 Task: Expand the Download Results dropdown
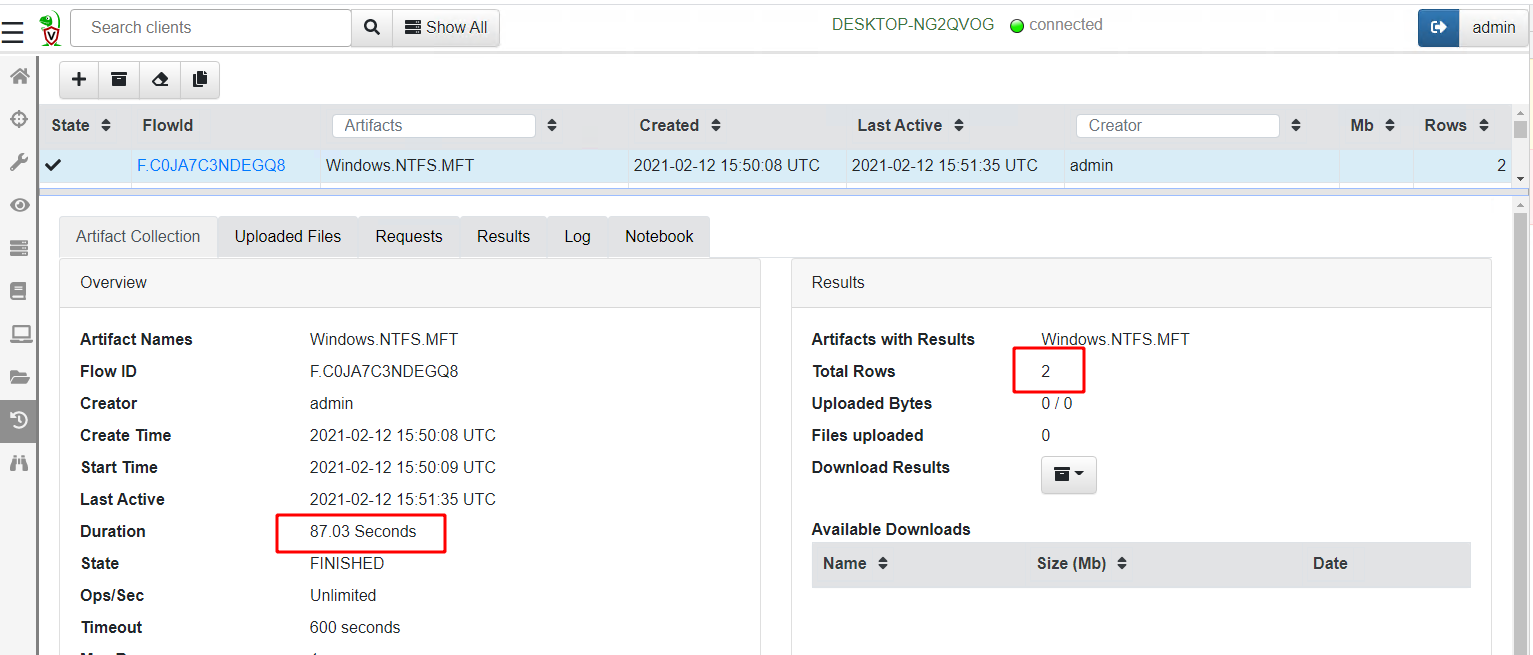1068,474
